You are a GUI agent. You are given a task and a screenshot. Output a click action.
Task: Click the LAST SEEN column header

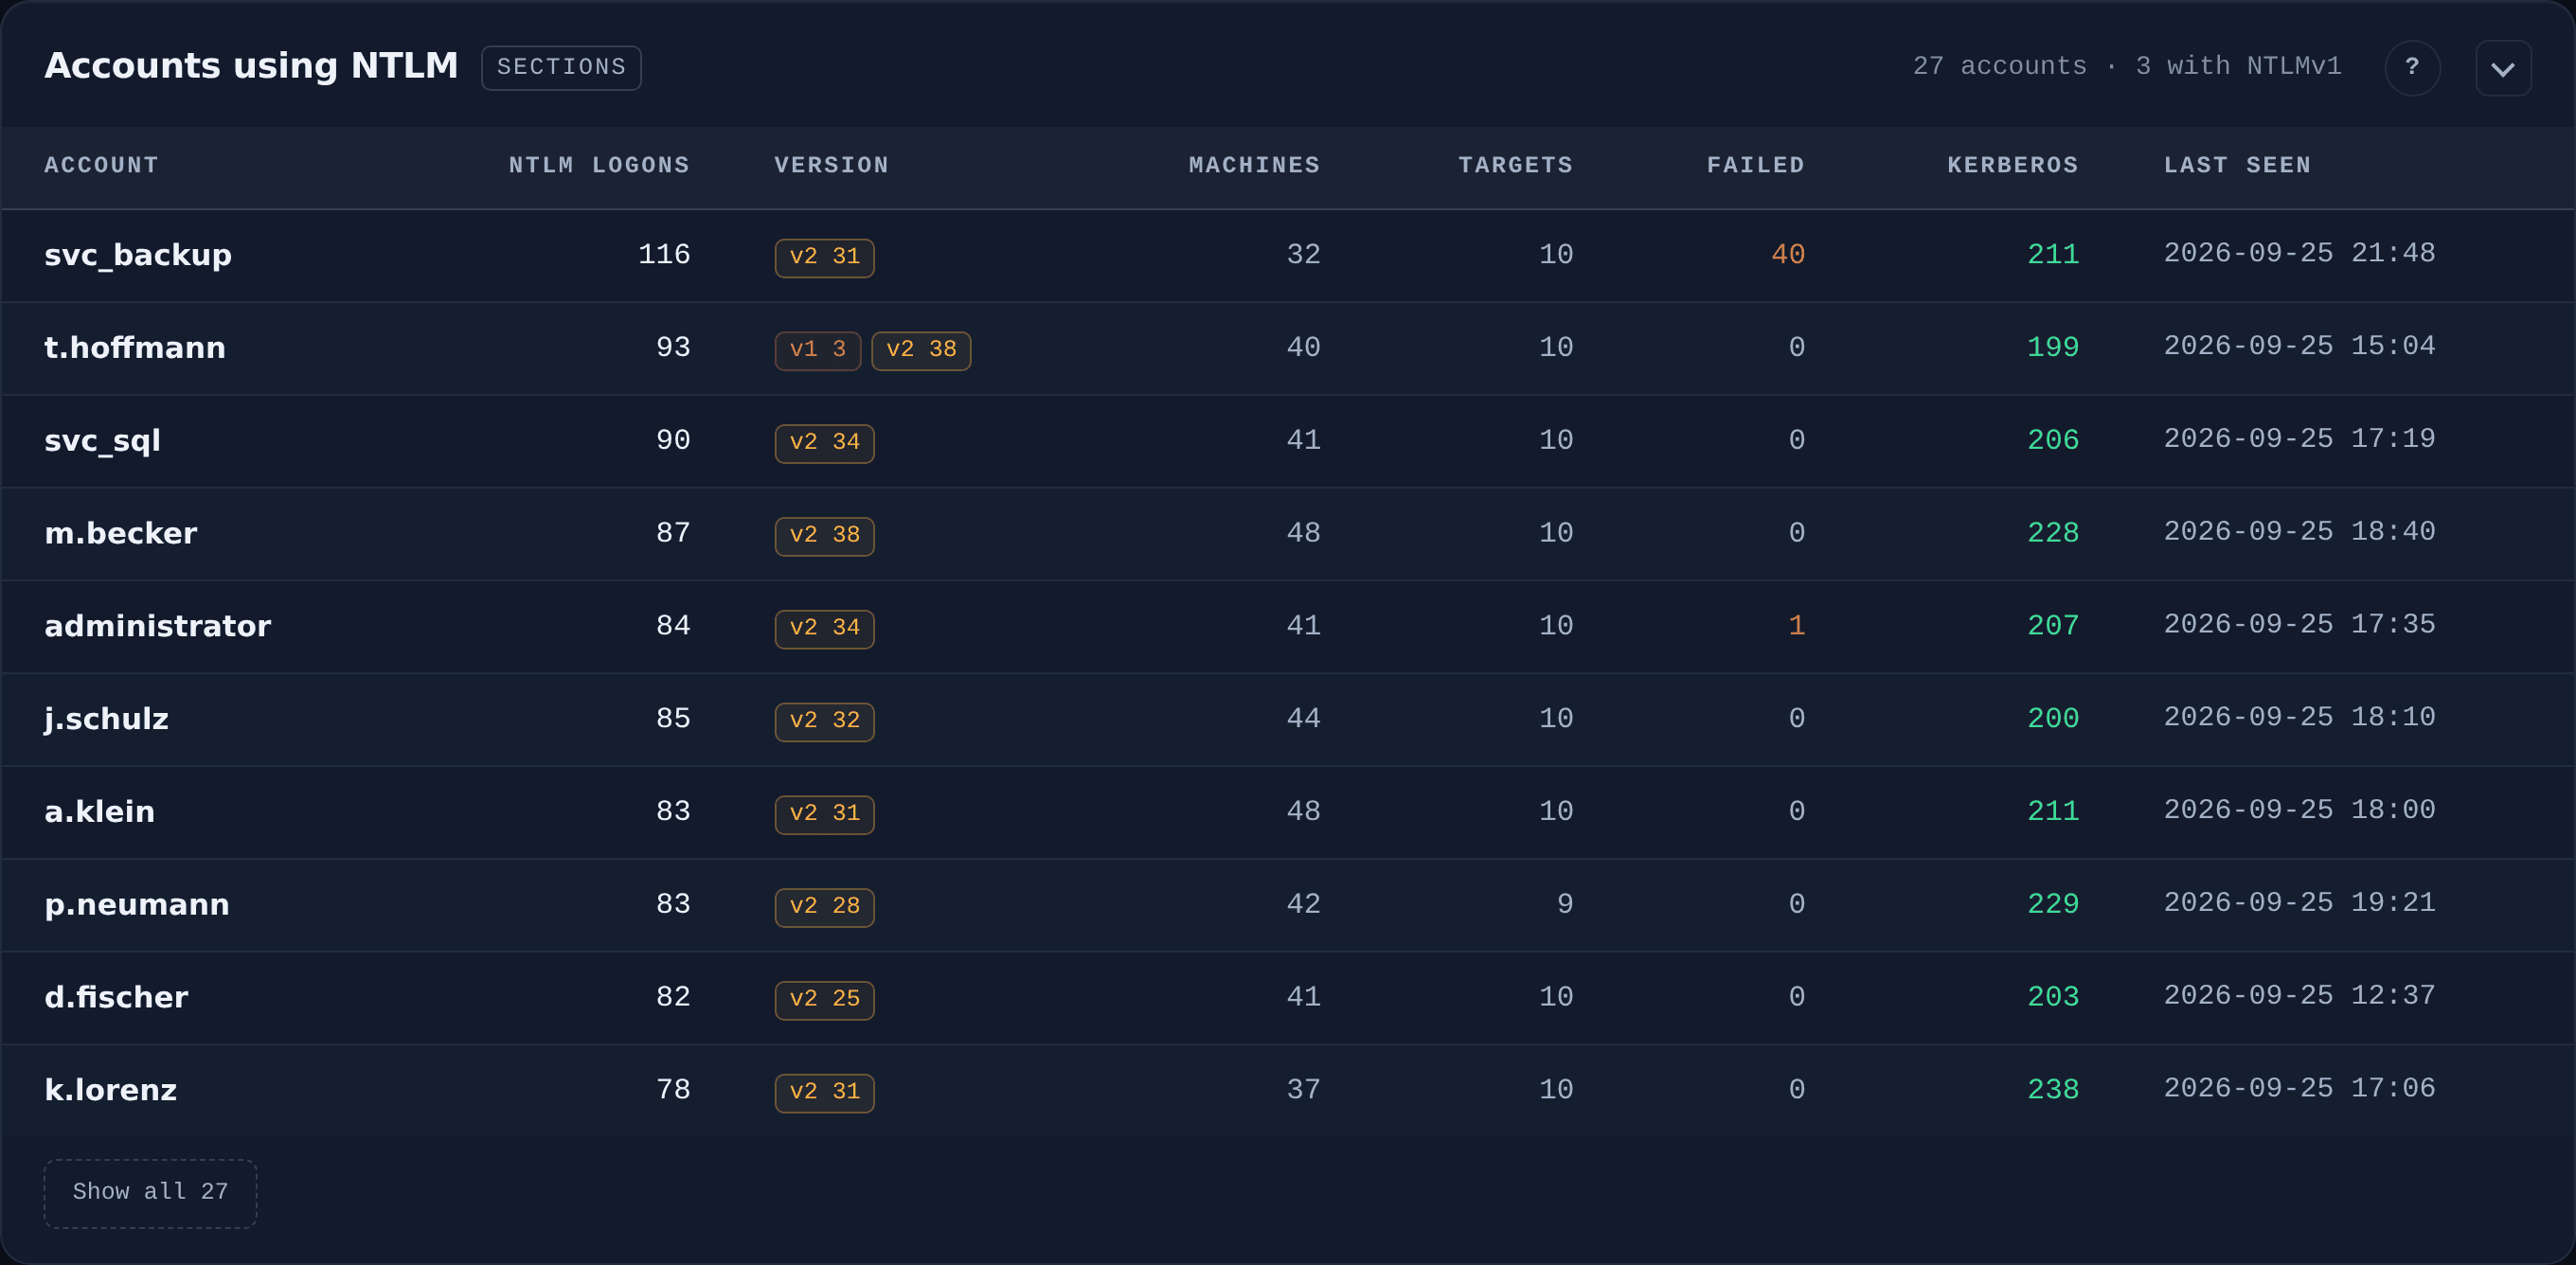pos(2237,165)
